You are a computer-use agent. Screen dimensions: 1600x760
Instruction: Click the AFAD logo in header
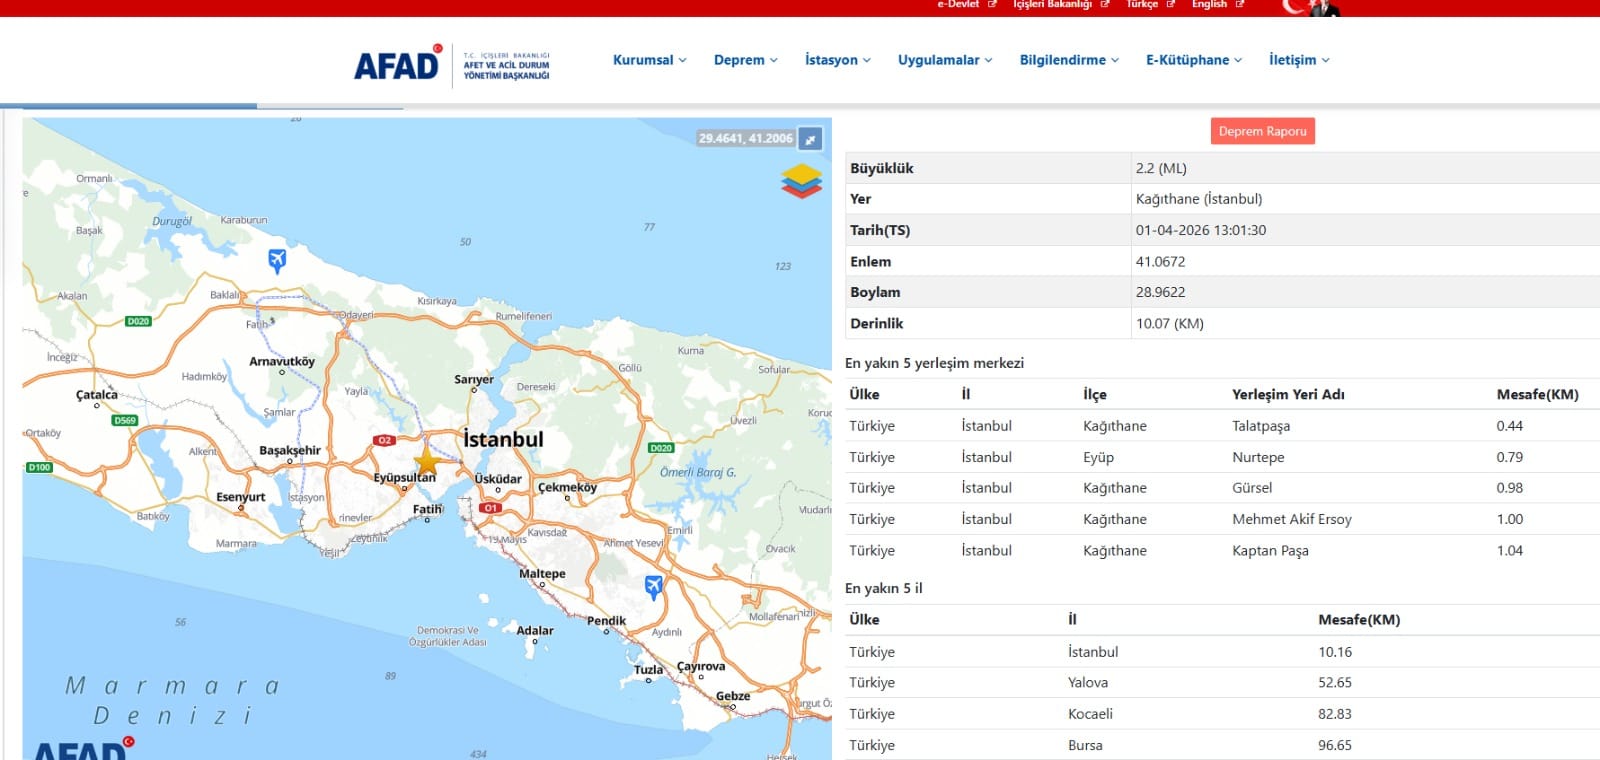point(398,65)
